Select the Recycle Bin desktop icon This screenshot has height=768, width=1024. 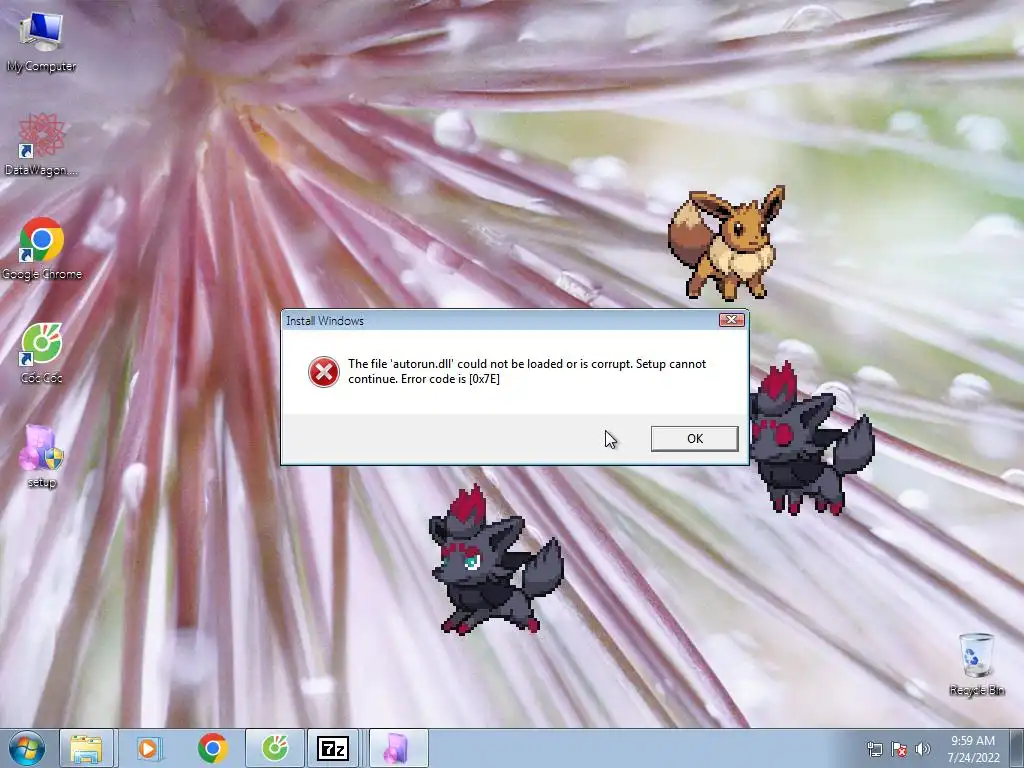coord(976,664)
